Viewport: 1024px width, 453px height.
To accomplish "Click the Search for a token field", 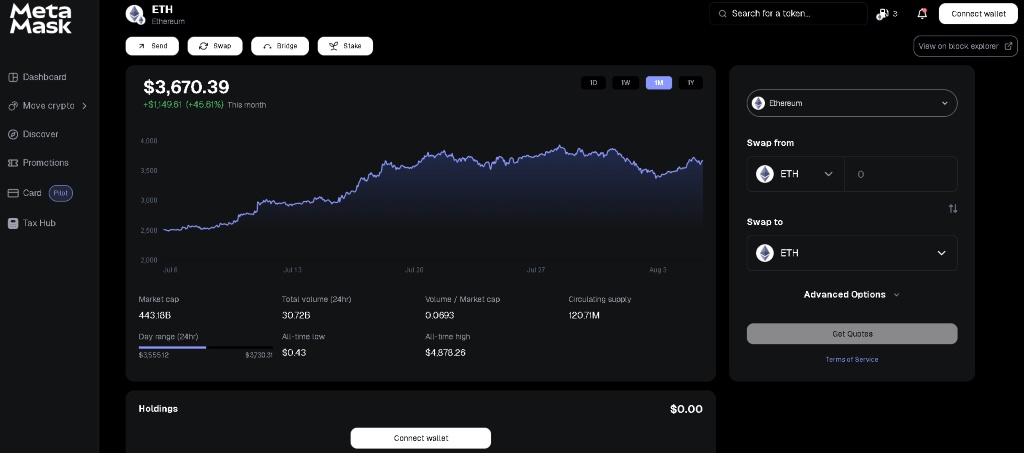I will (x=788, y=14).
